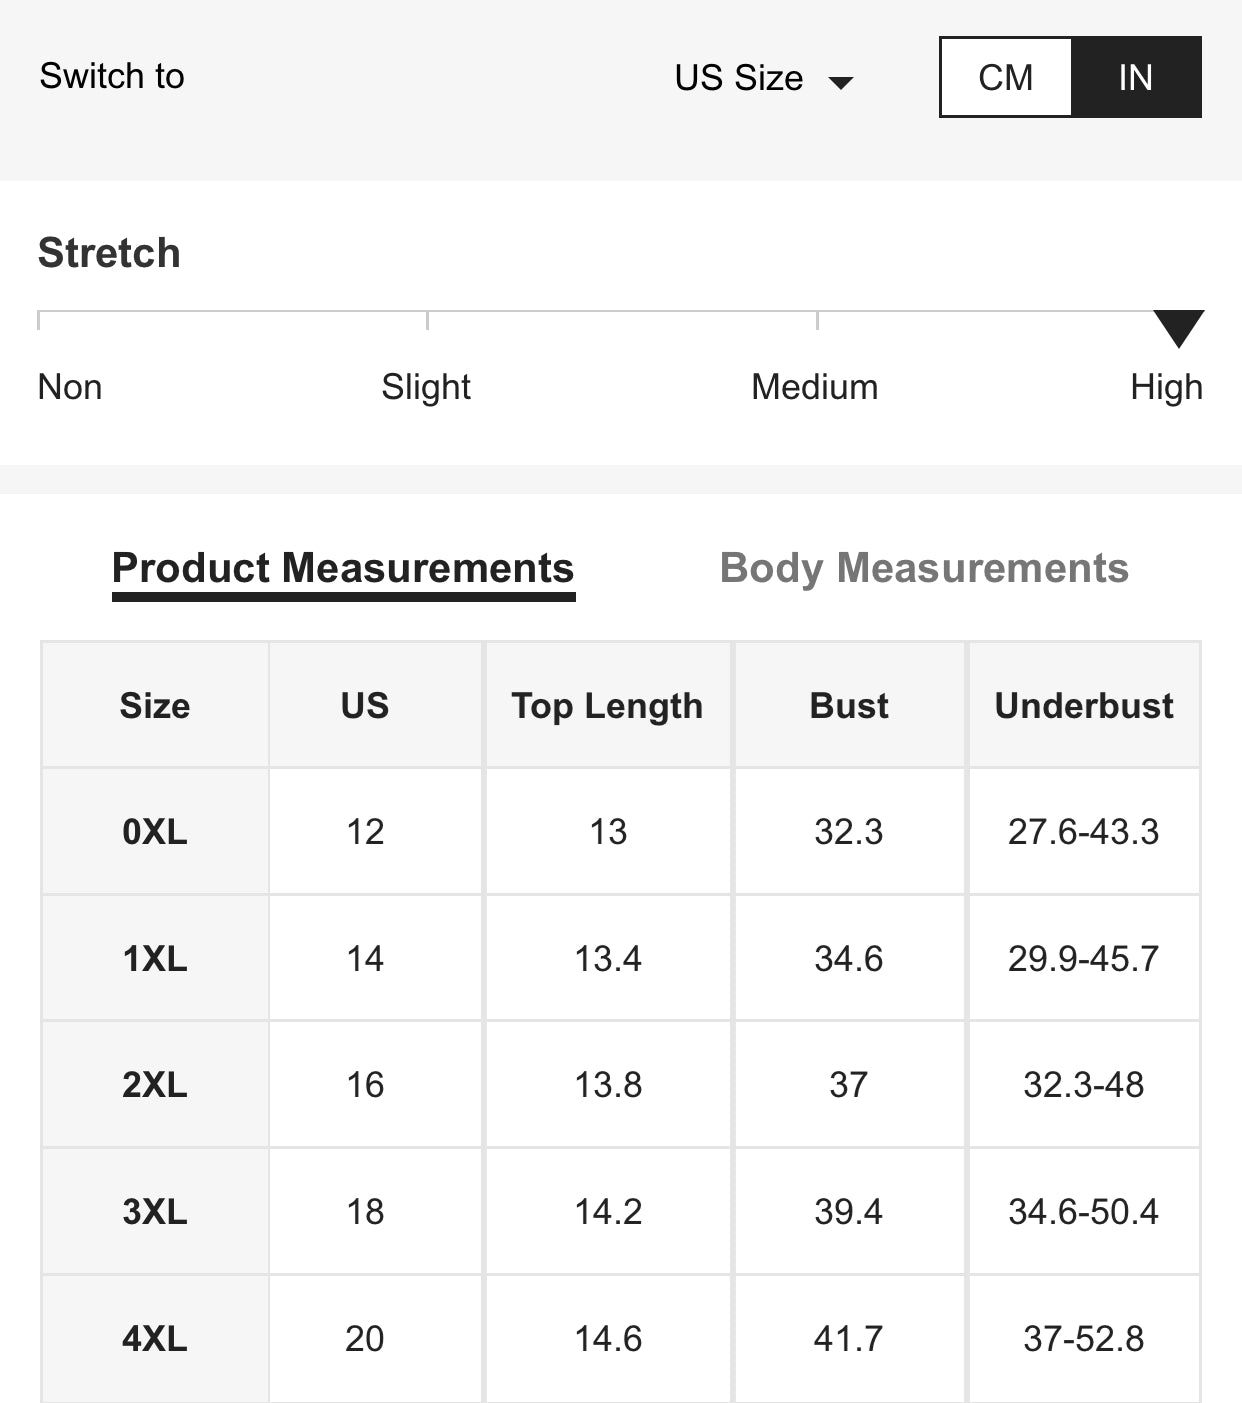Open the US Size dropdown
Viewport: 1242px width, 1403px height.
pyautogui.click(x=739, y=78)
